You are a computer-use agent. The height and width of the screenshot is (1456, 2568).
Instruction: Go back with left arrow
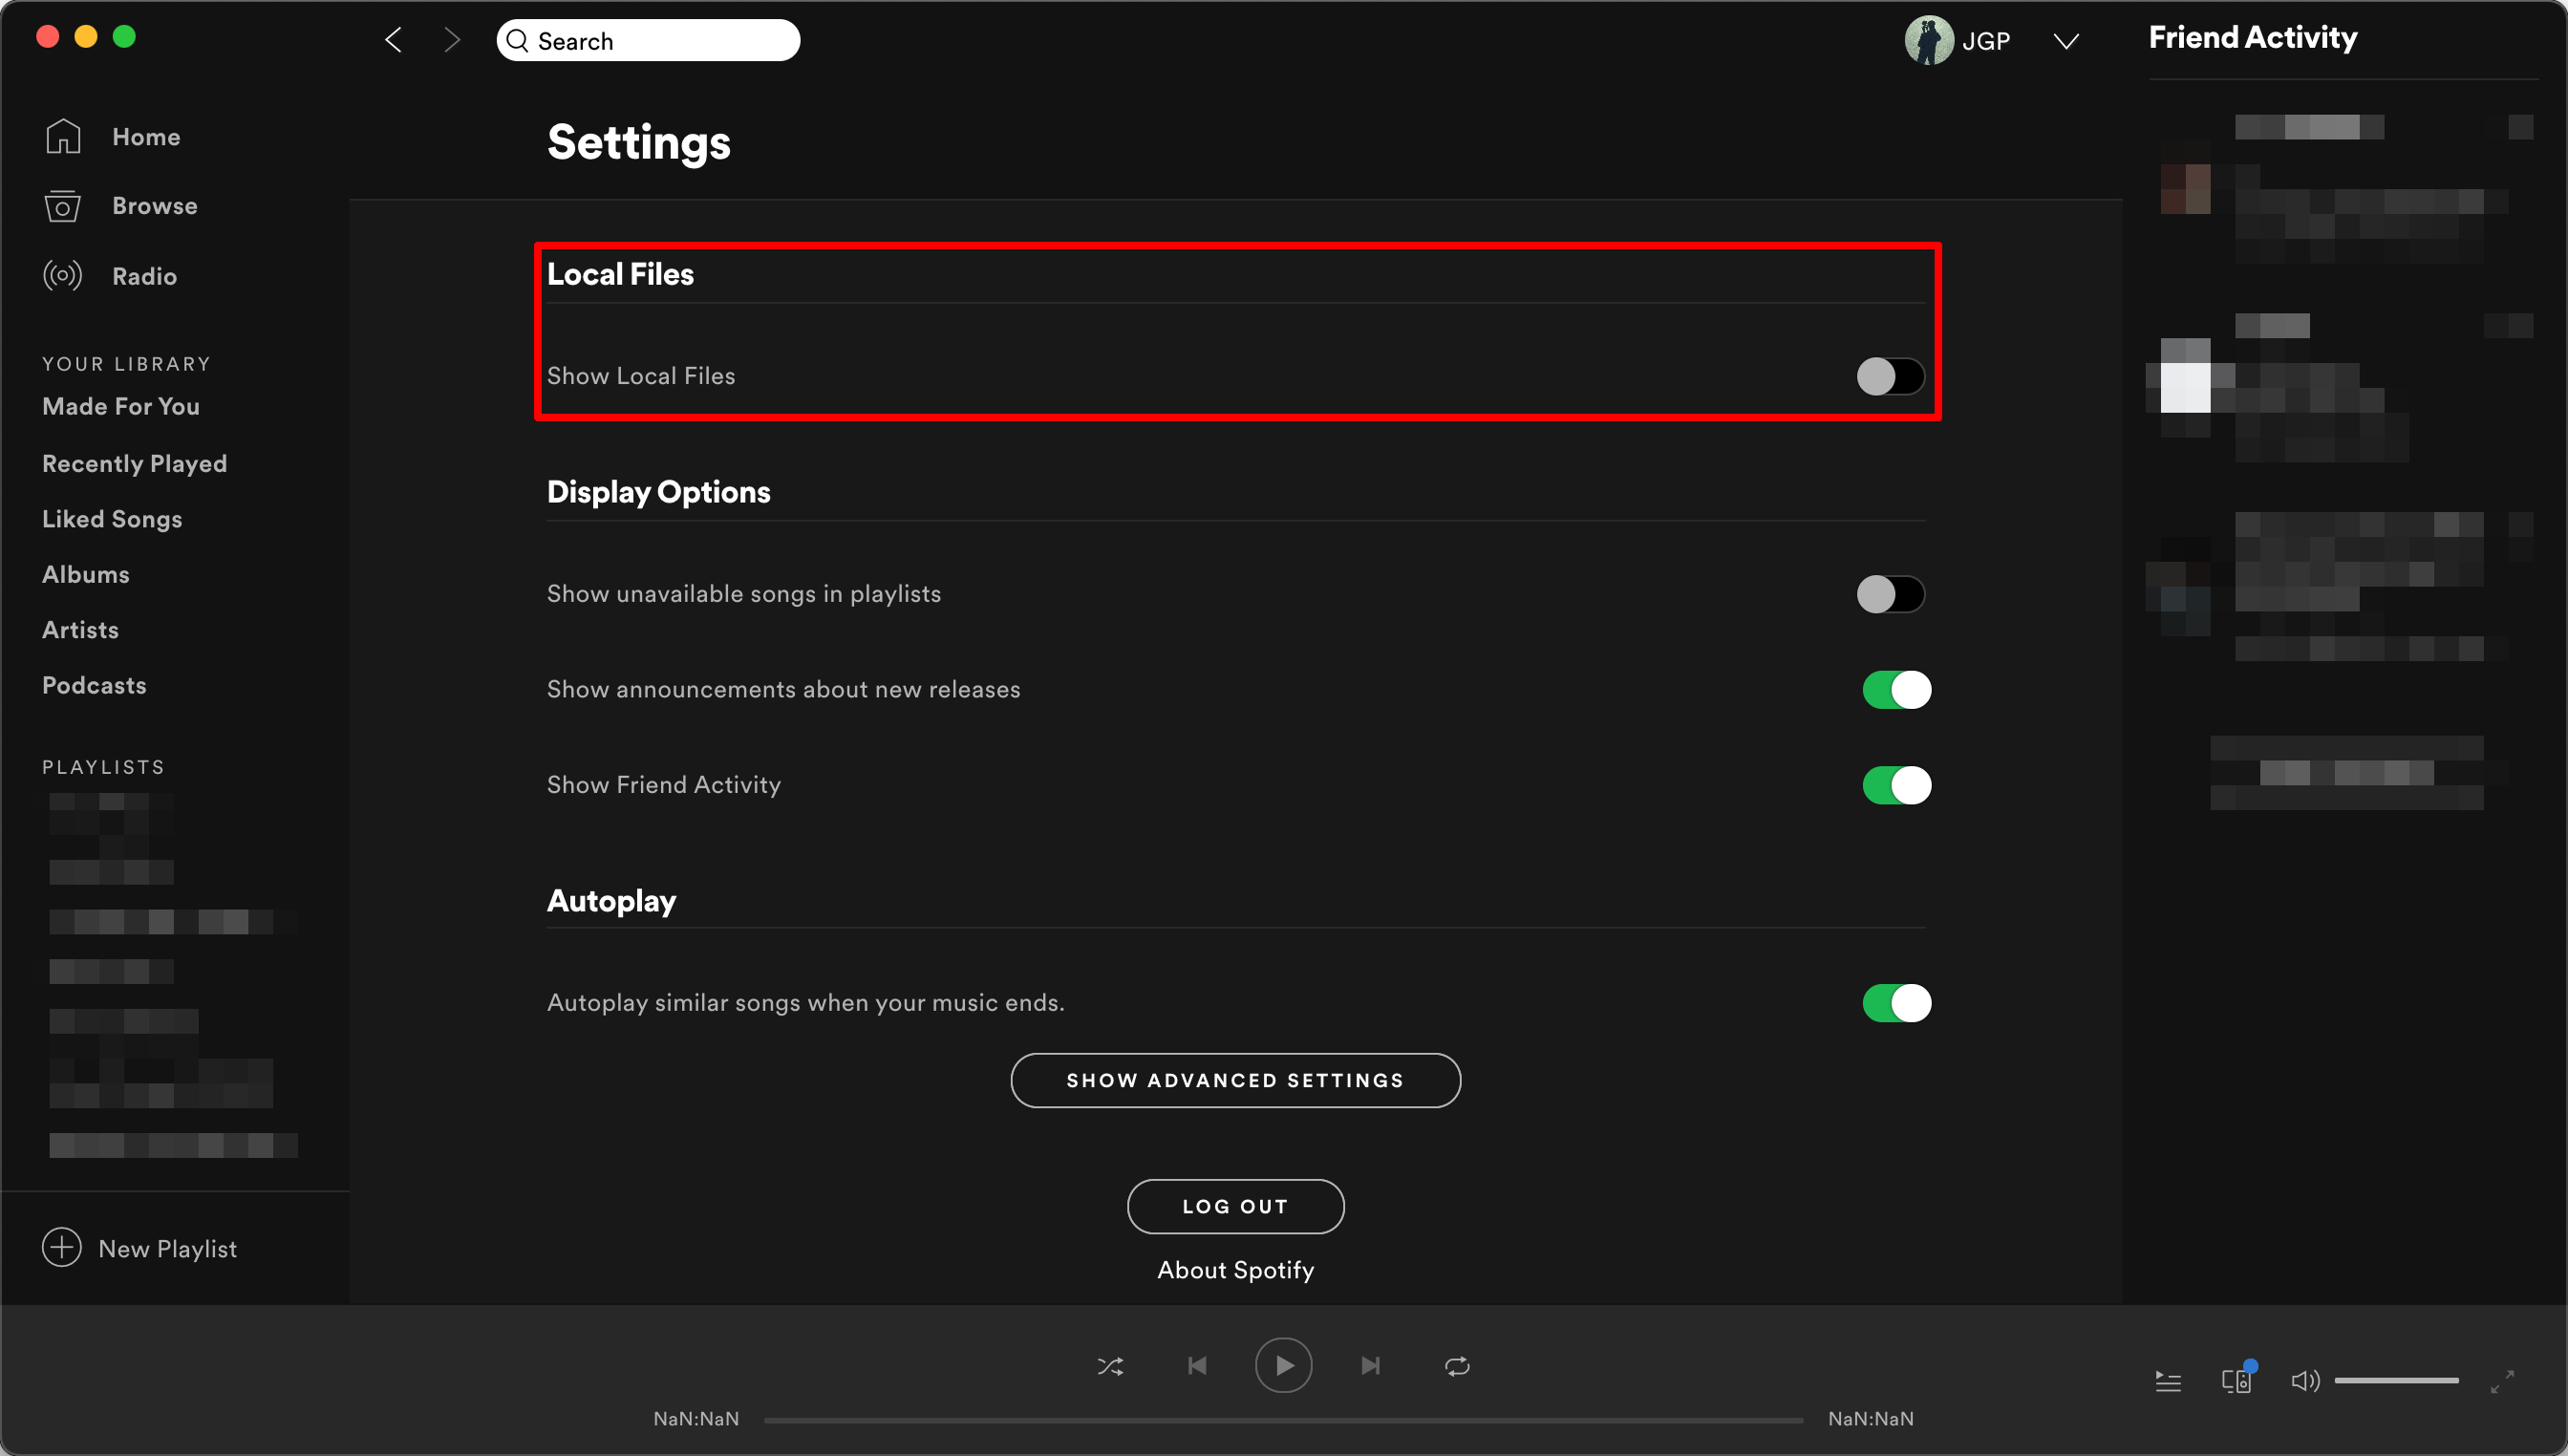(394, 40)
